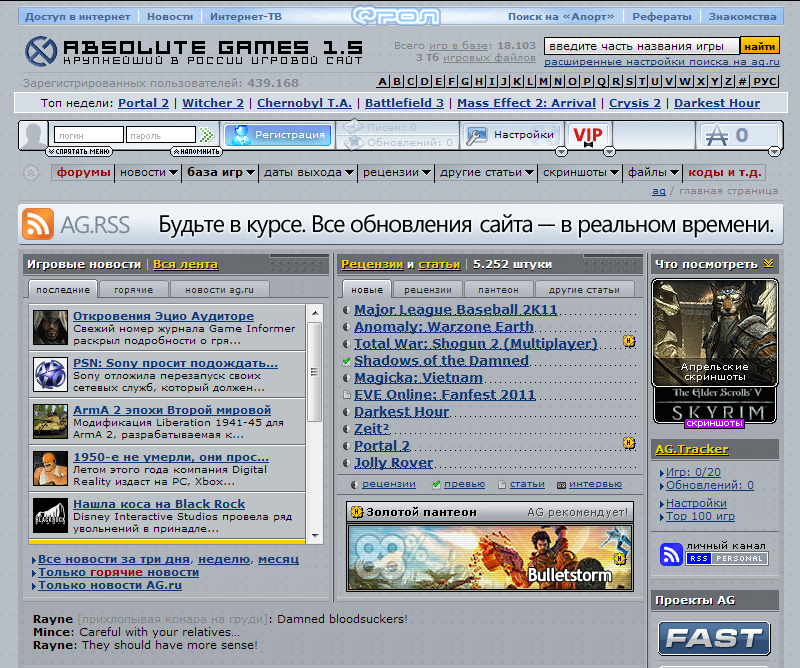Image resolution: width=800 pixels, height=668 pixels.
Task: Click the Регистрация button
Action: [x=278, y=135]
